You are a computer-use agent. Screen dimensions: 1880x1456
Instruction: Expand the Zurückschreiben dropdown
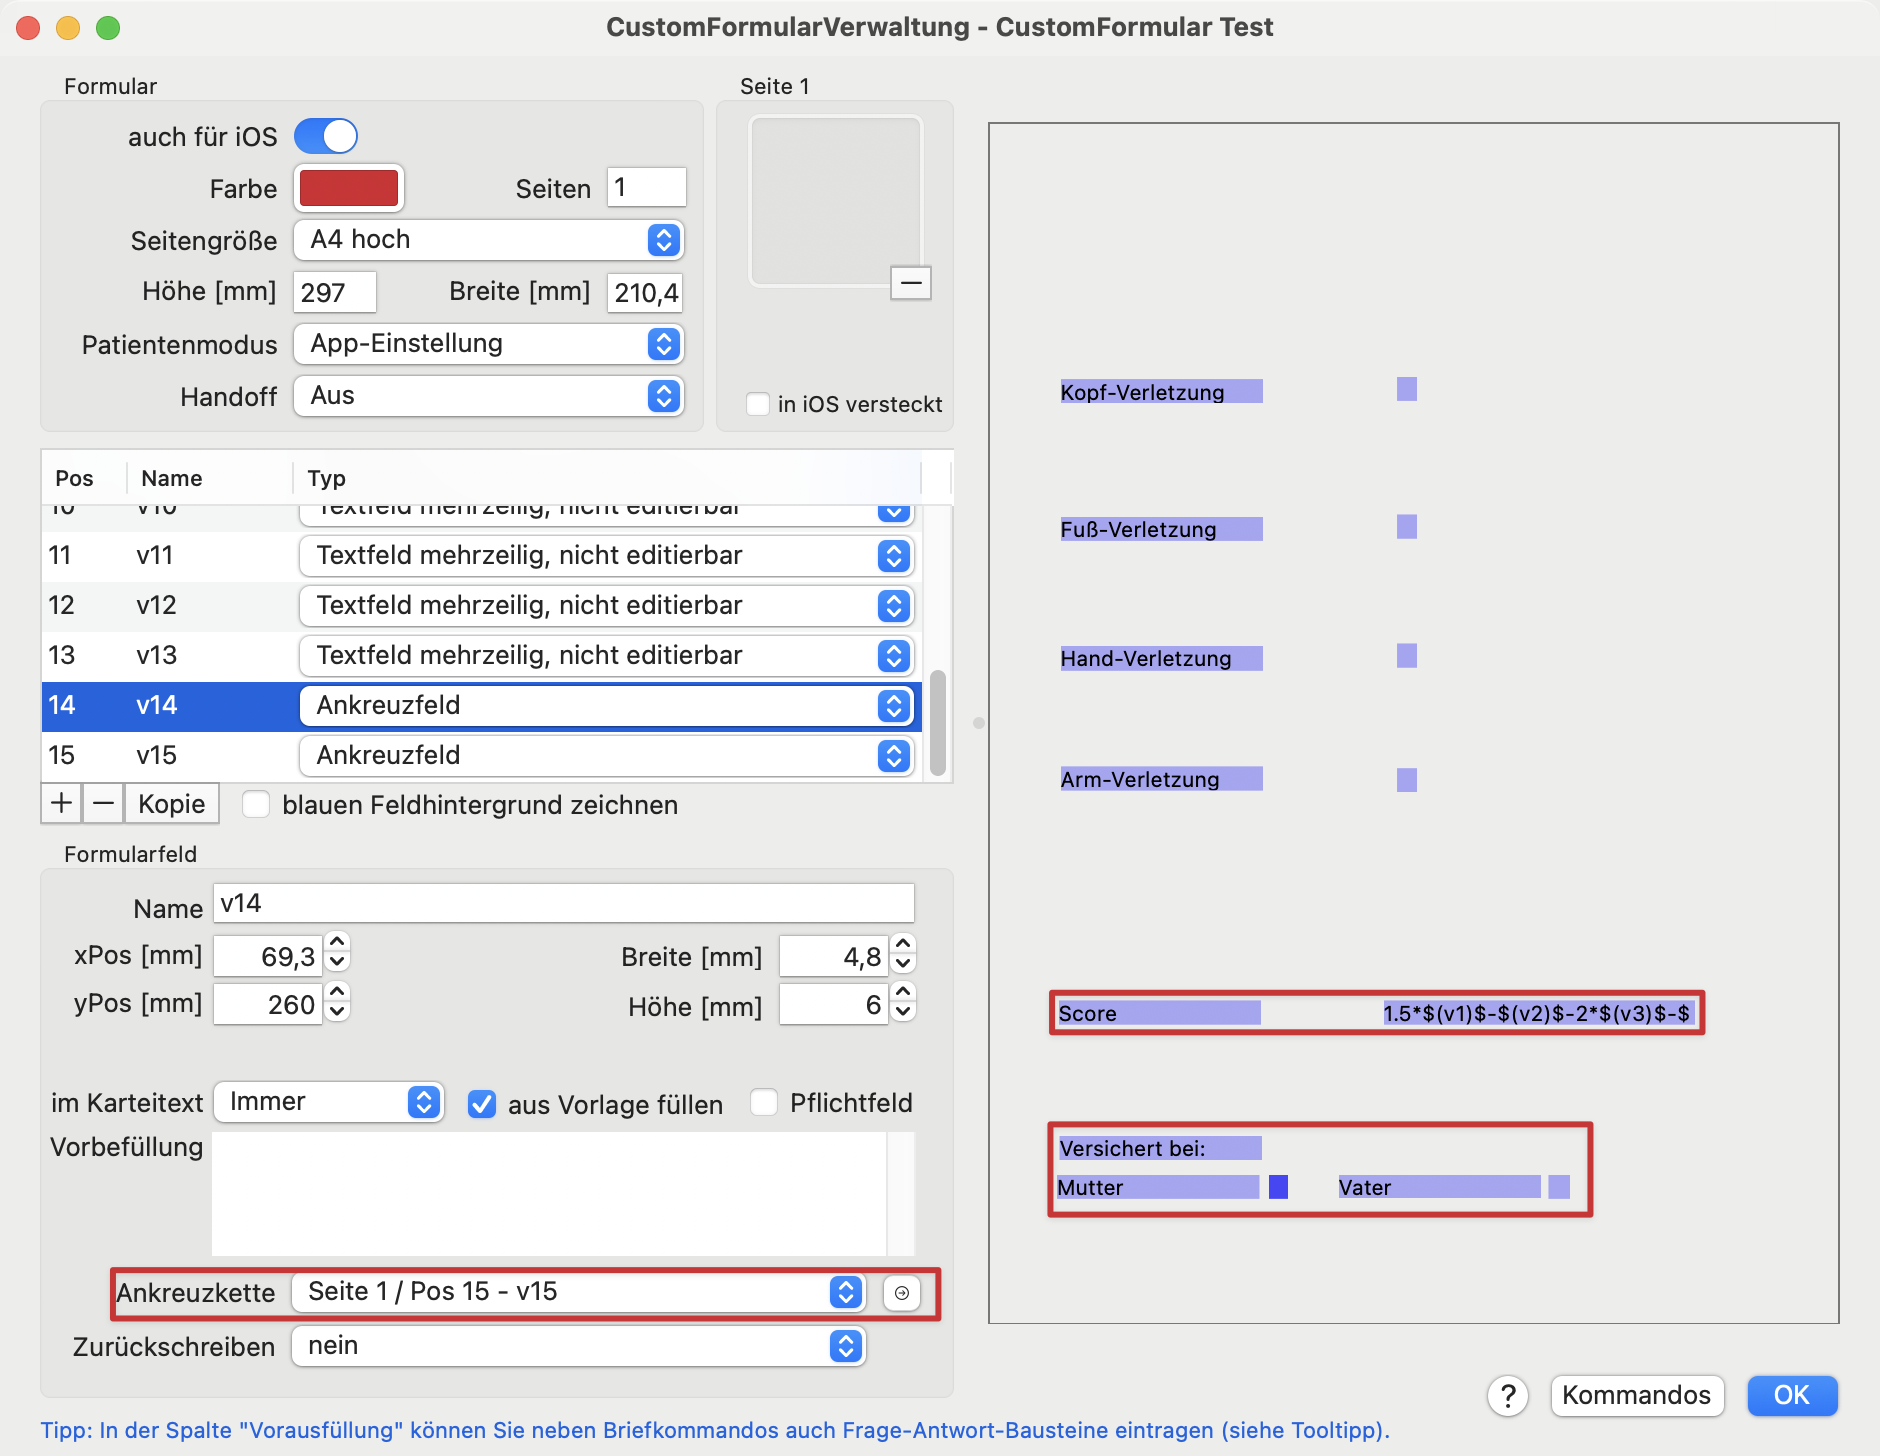tap(578, 1346)
